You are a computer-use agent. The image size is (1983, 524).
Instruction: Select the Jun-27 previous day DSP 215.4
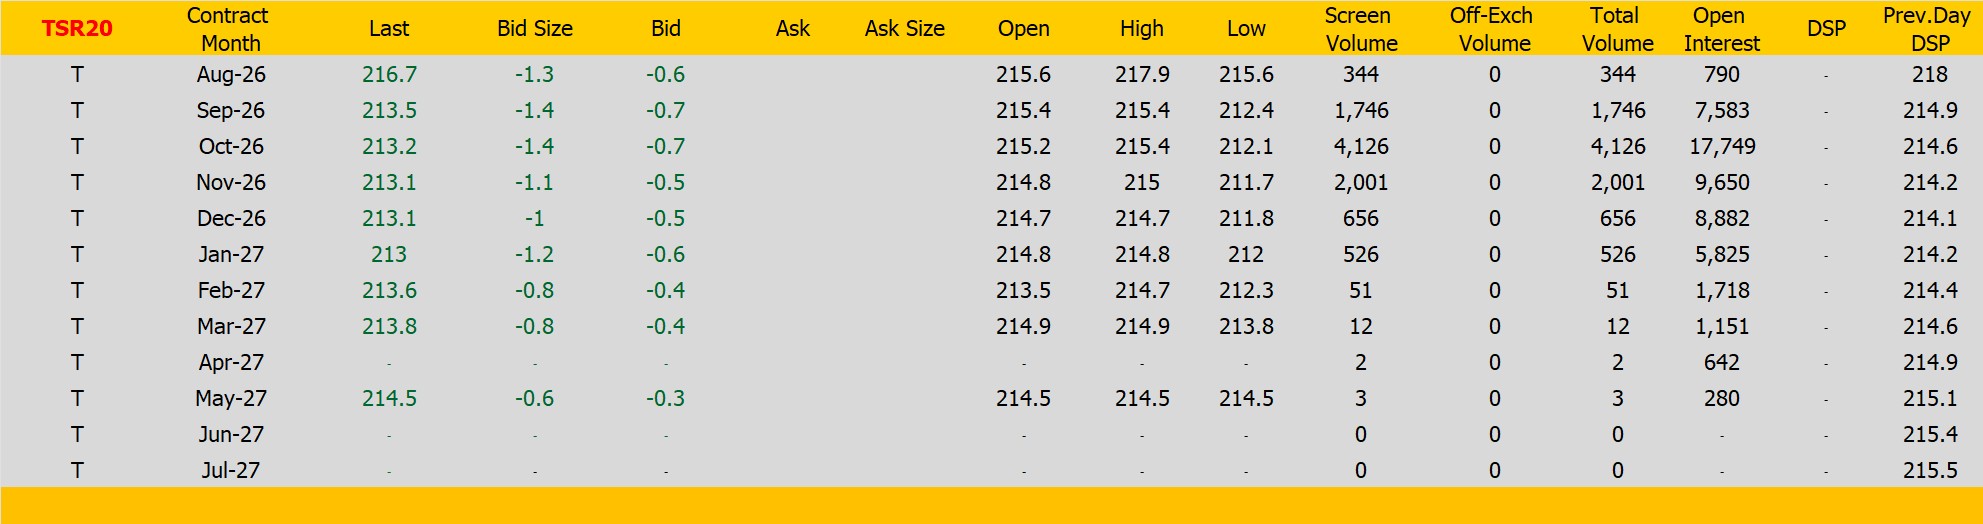[x=1930, y=434]
